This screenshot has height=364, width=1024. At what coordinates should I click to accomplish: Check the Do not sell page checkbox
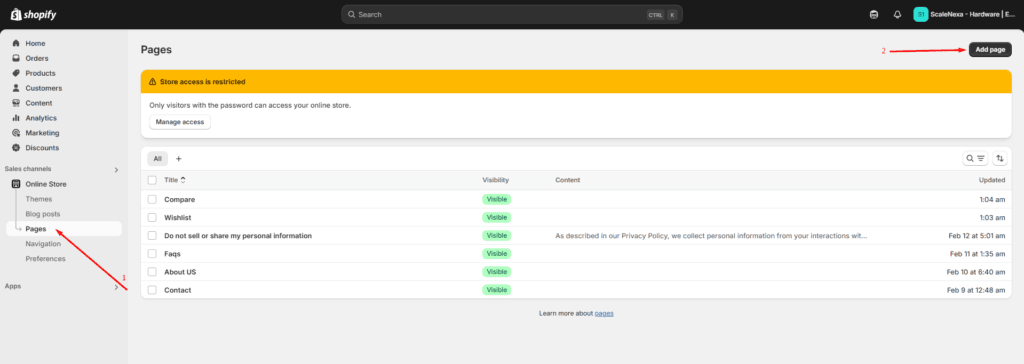coord(152,235)
